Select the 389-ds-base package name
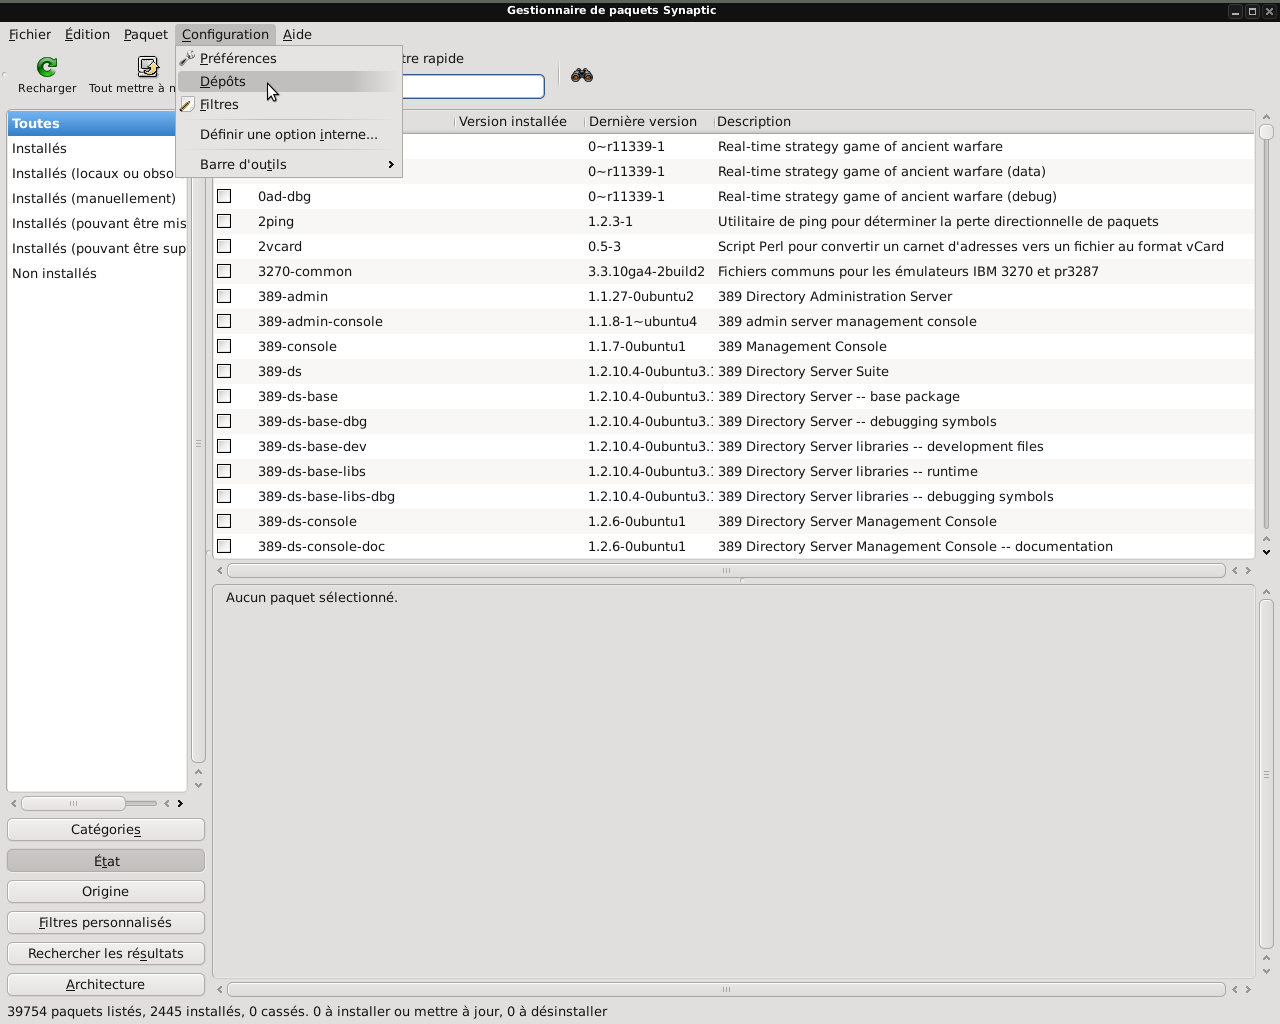1280x1024 pixels. [x=298, y=396]
